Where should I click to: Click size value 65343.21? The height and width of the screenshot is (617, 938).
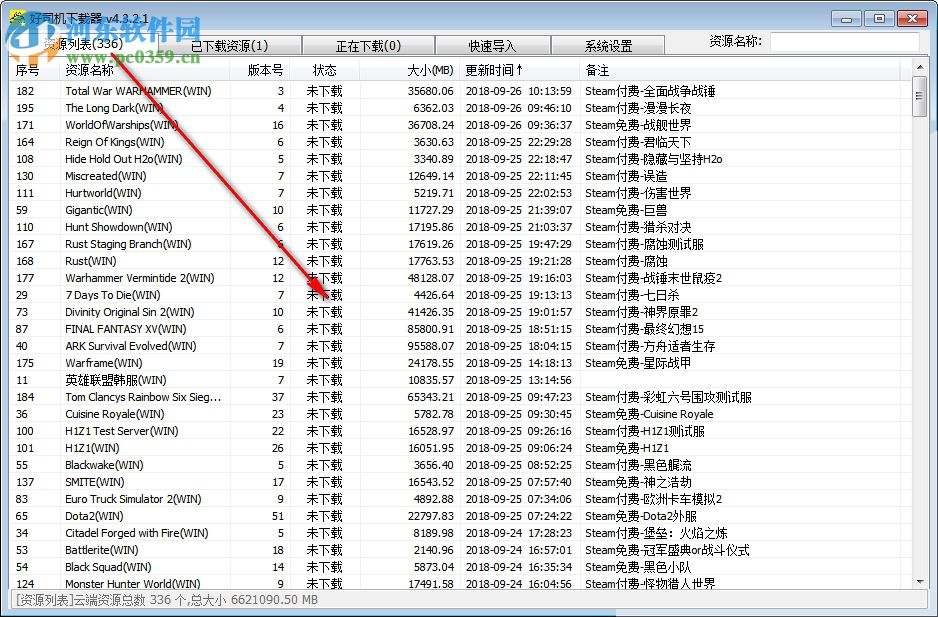tap(431, 397)
